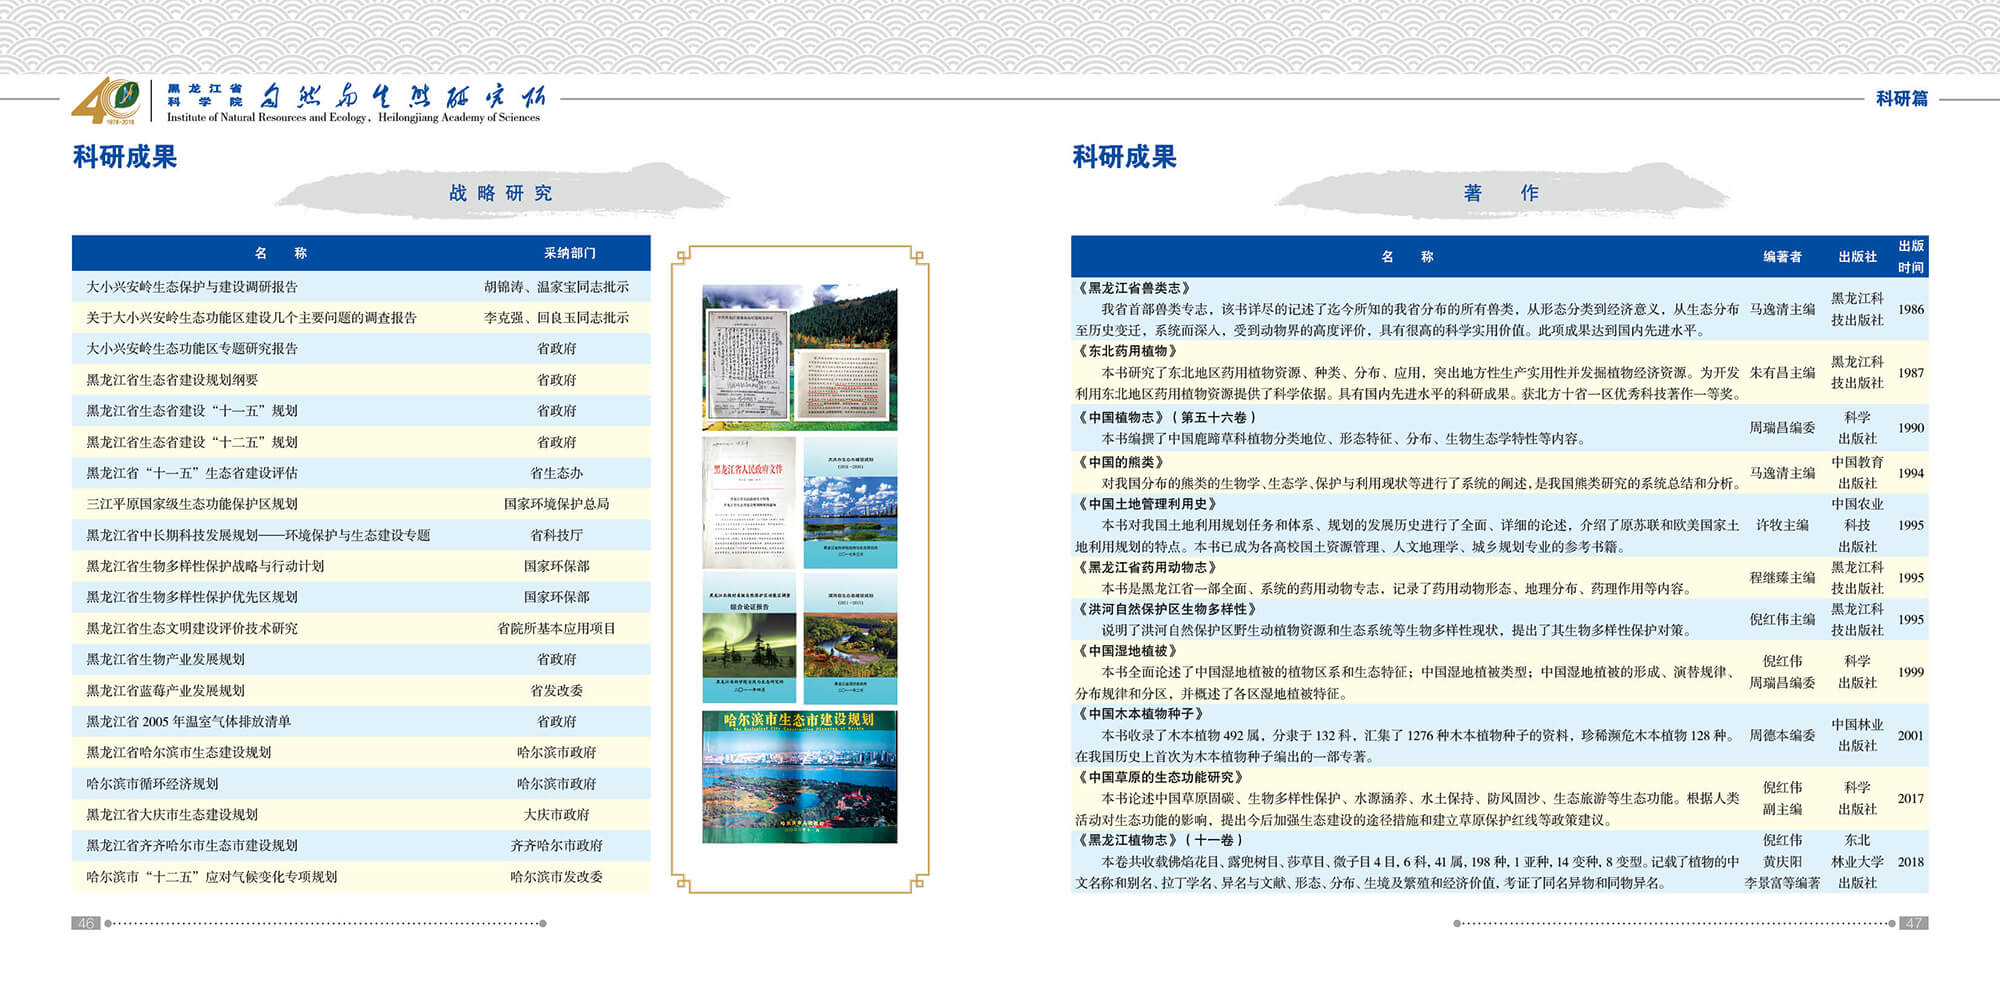Click the 战略研究 section title
2000x1000 pixels.
point(500,193)
